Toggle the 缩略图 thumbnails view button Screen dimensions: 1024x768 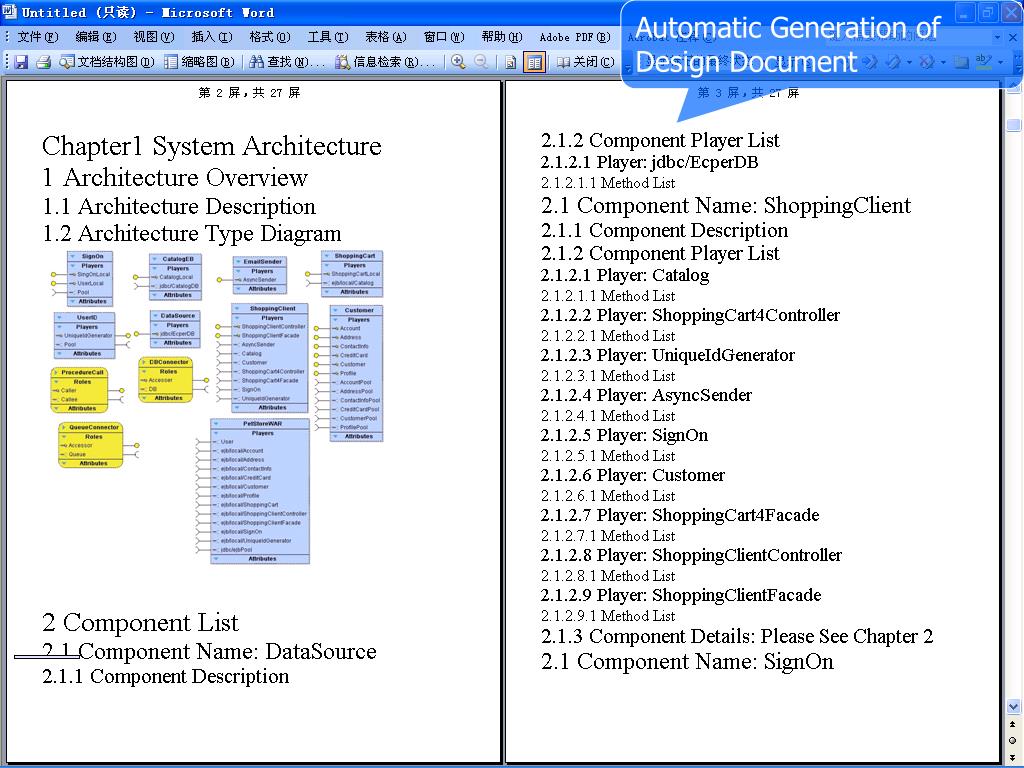point(199,62)
